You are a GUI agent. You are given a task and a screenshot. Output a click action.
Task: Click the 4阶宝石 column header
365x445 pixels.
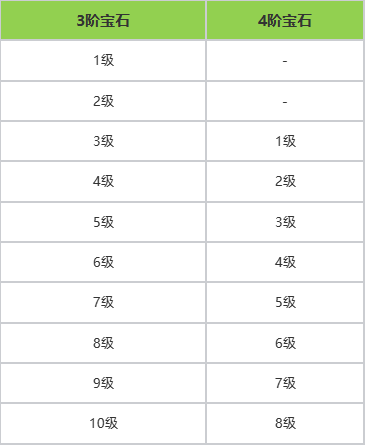[285, 20]
